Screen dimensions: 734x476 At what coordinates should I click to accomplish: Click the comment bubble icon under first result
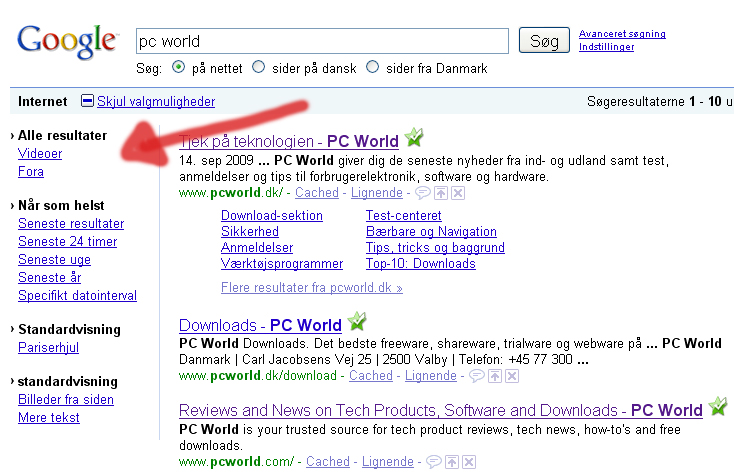422,193
